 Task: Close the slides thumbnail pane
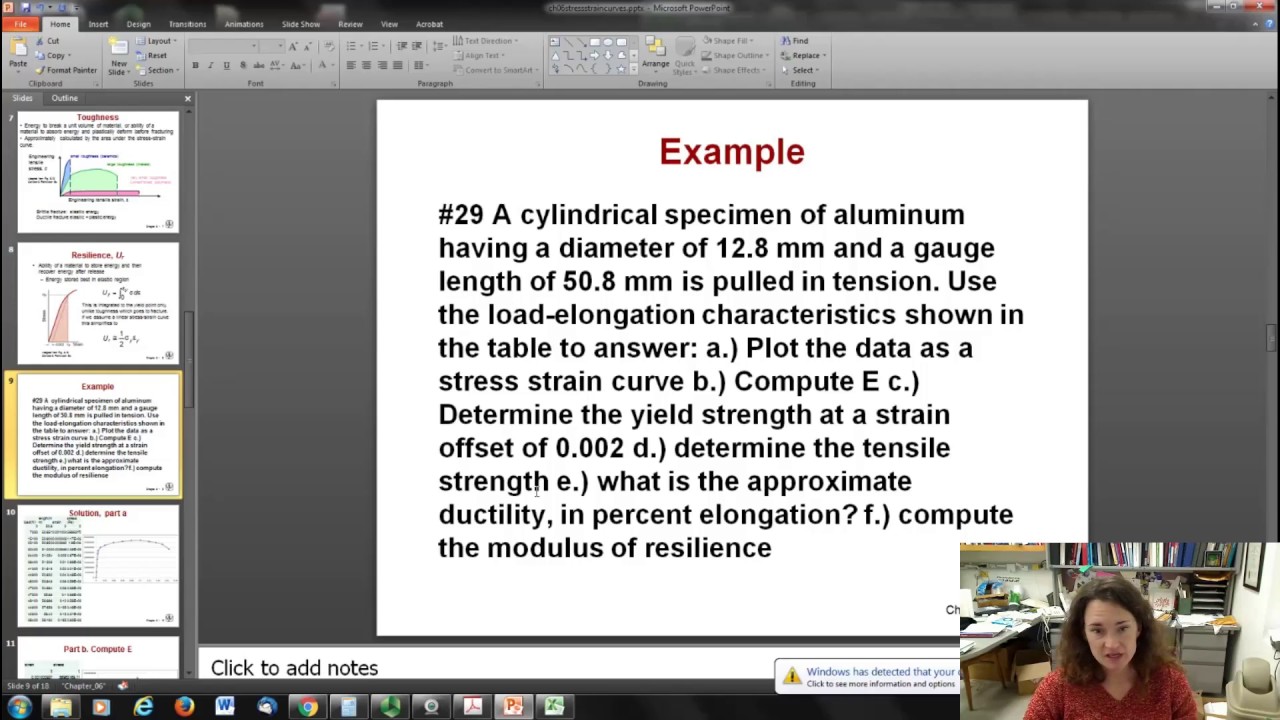click(187, 98)
